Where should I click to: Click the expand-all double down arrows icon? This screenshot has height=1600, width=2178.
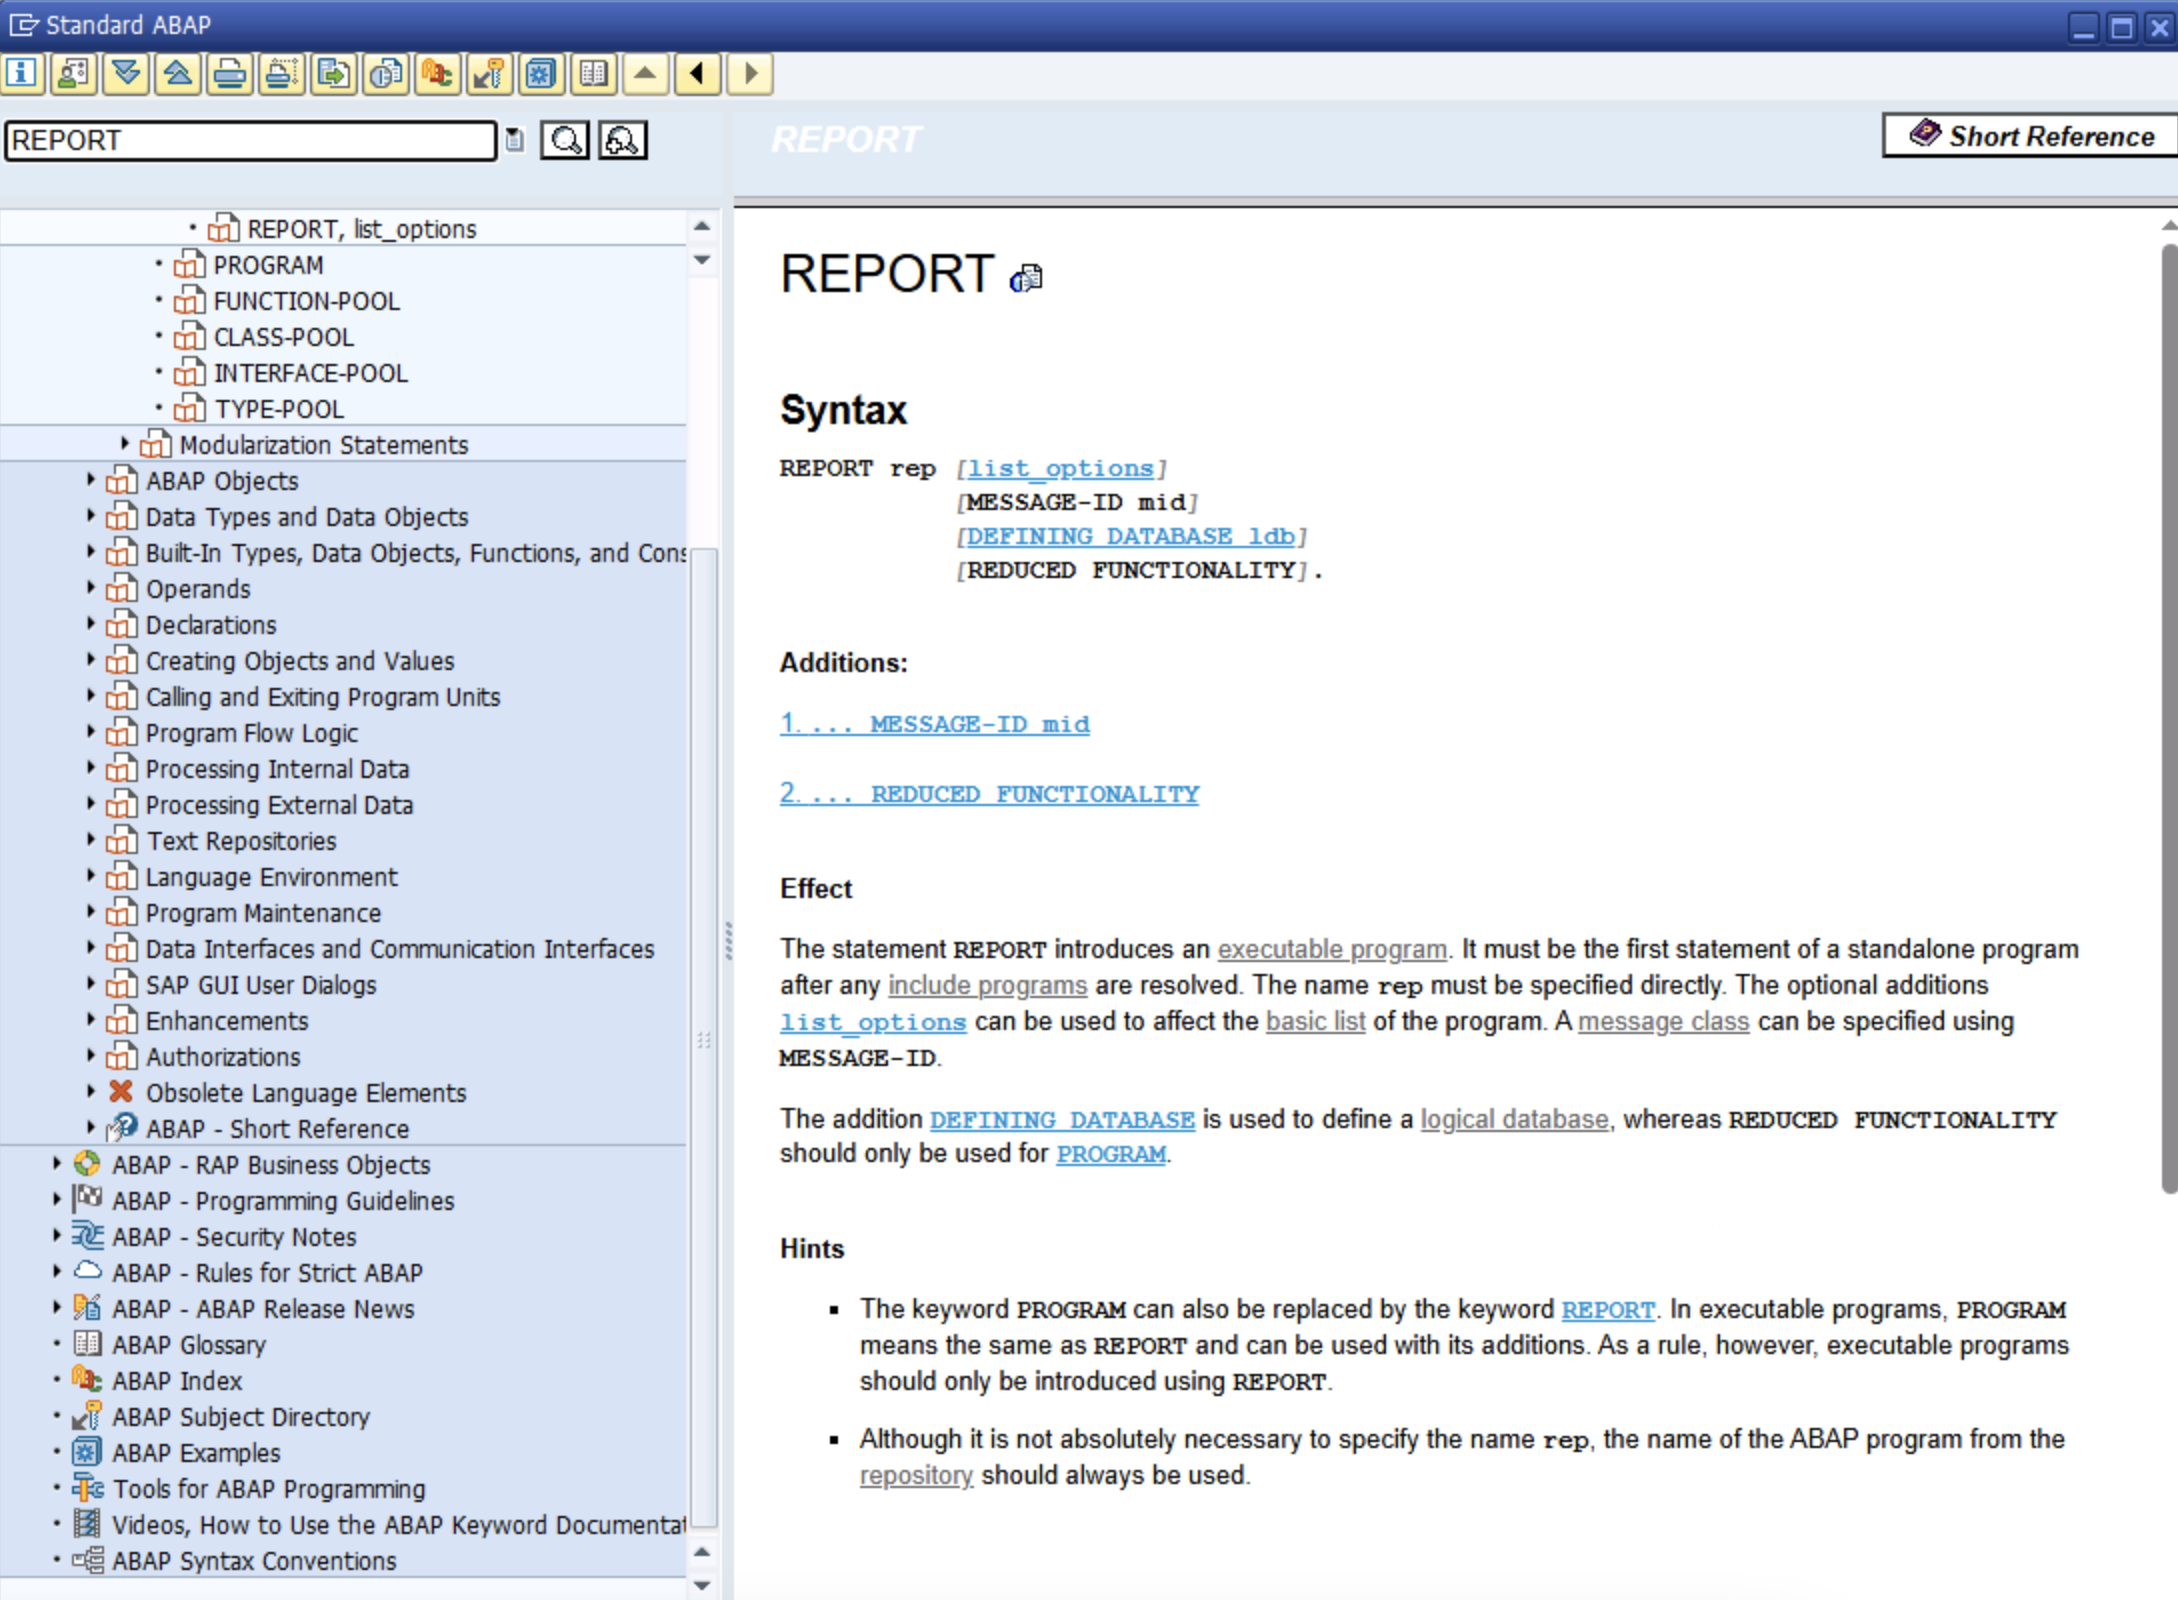(x=126, y=73)
